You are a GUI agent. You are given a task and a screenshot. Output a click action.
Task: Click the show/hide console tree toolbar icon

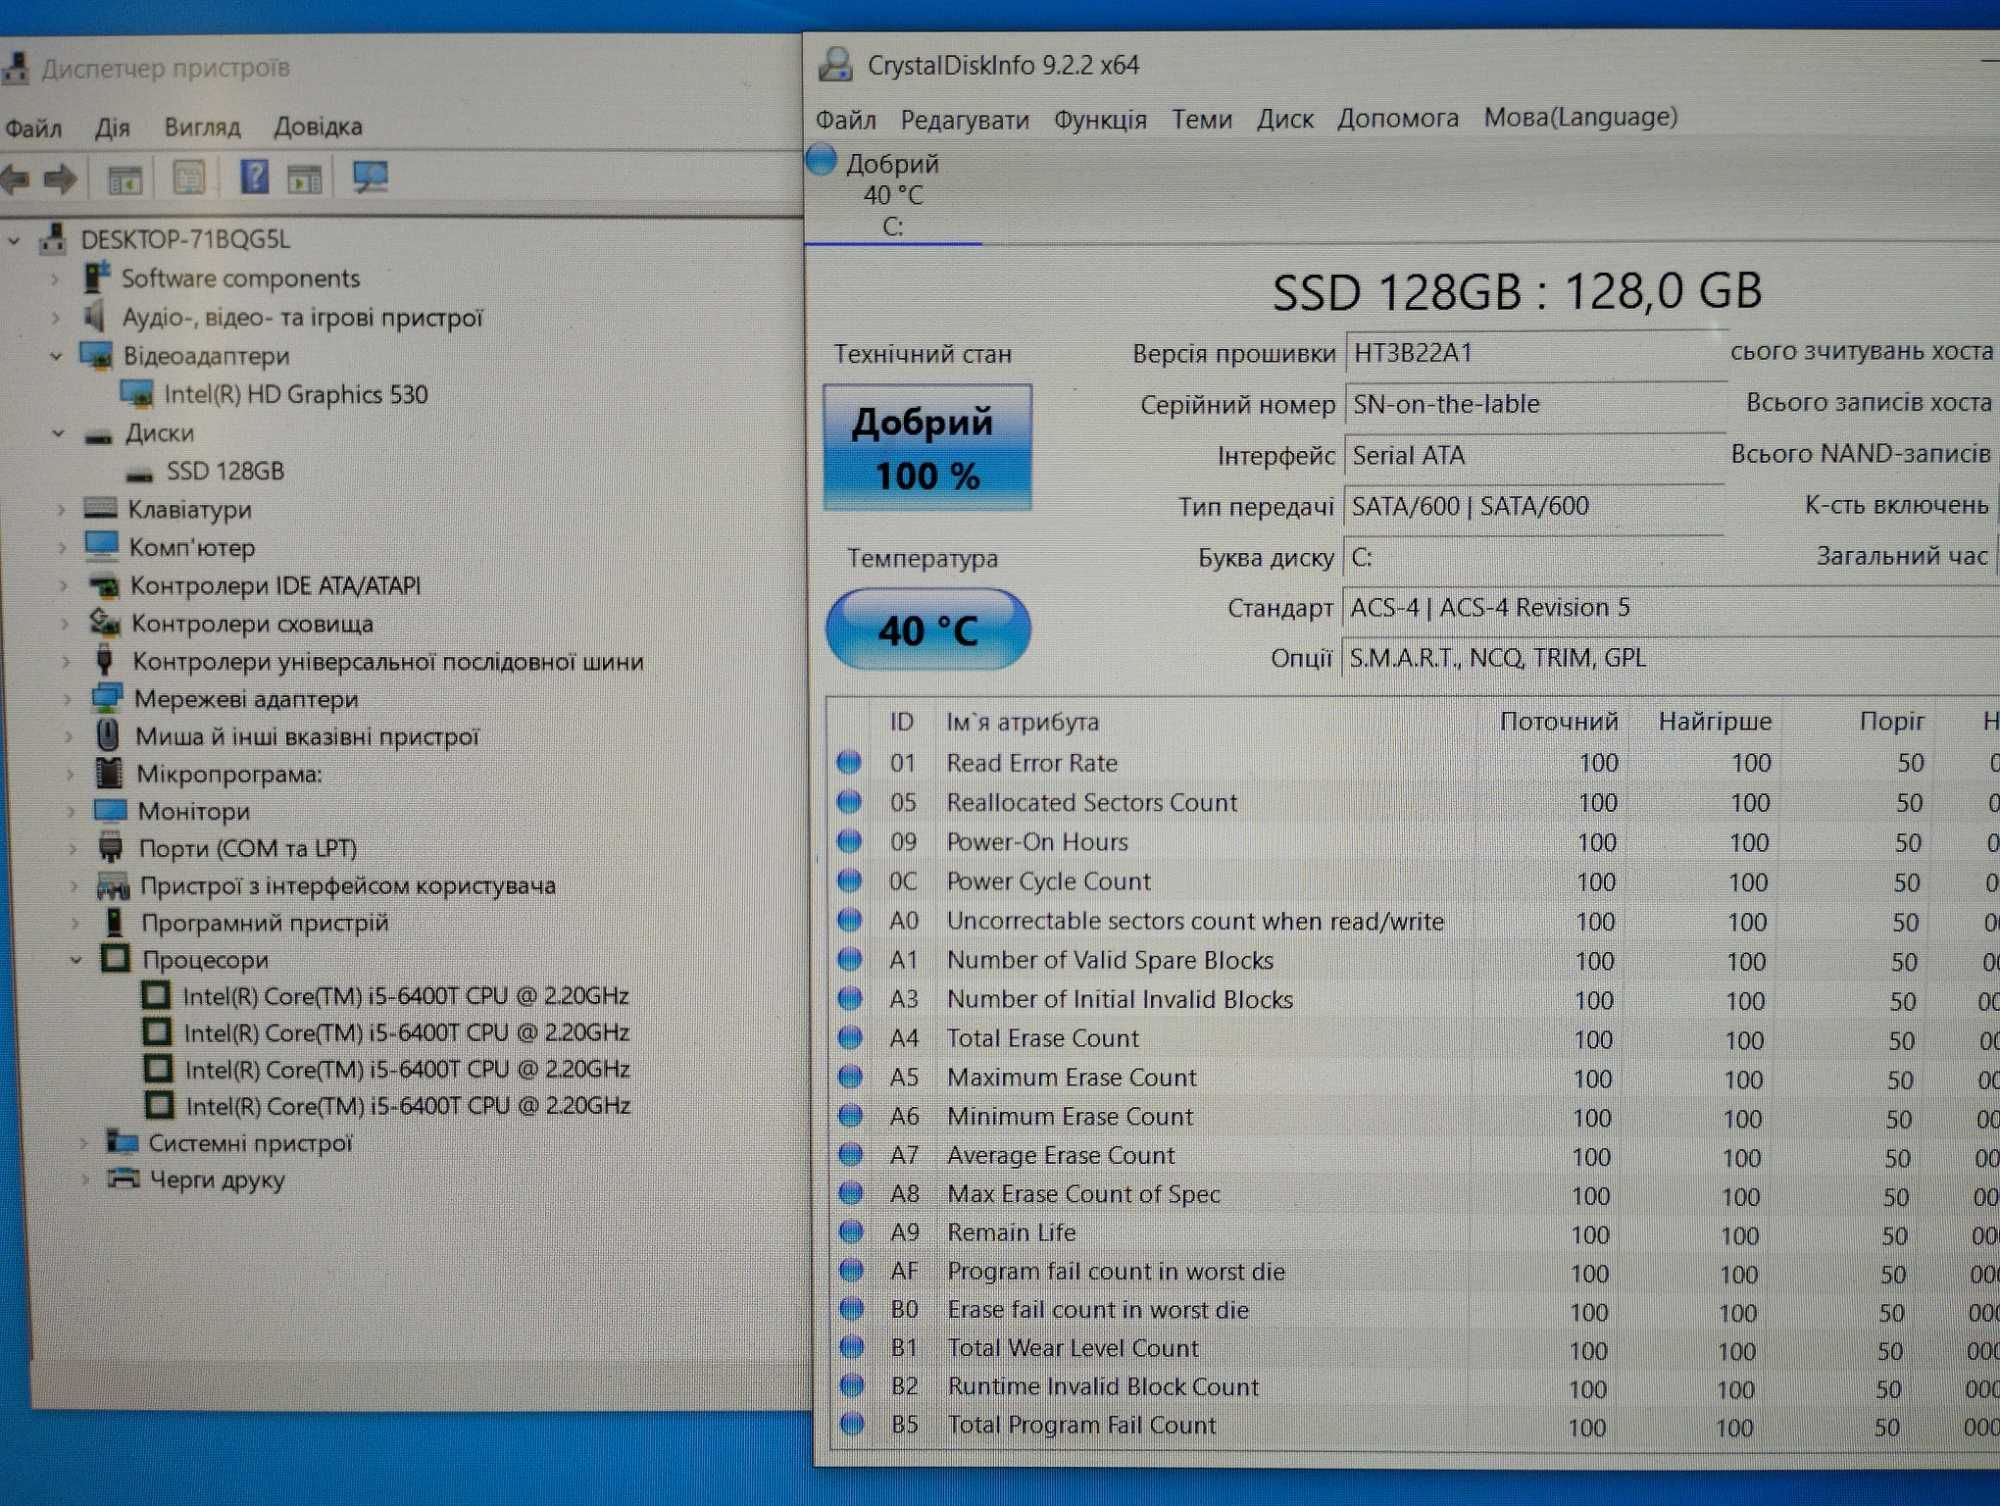125,180
